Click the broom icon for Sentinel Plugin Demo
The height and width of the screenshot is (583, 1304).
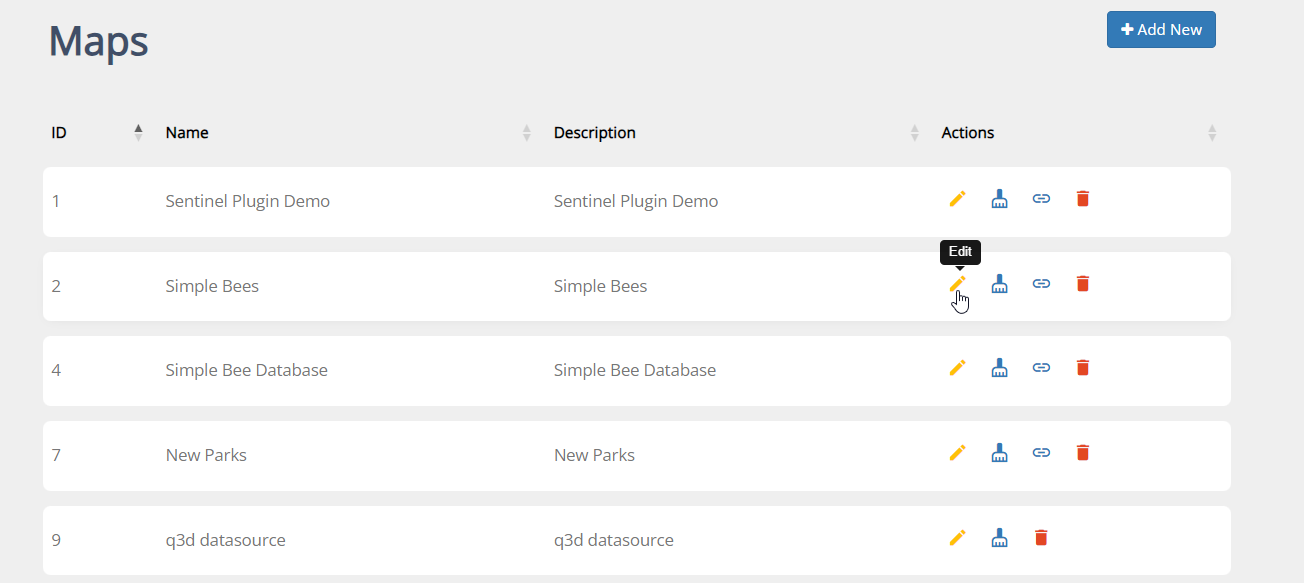pos(999,199)
